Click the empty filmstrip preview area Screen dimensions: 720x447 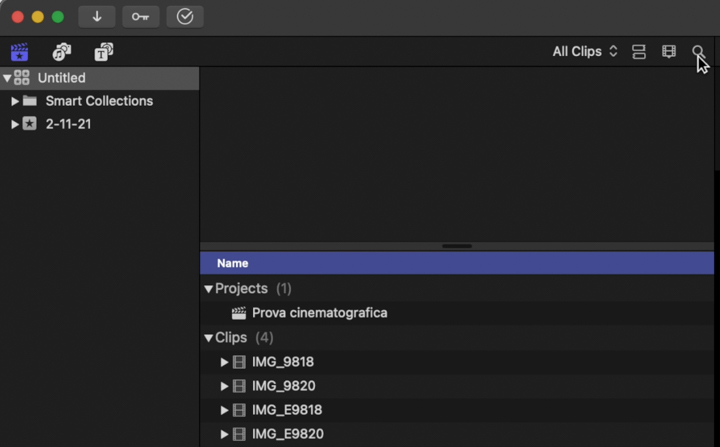(457, 154)
